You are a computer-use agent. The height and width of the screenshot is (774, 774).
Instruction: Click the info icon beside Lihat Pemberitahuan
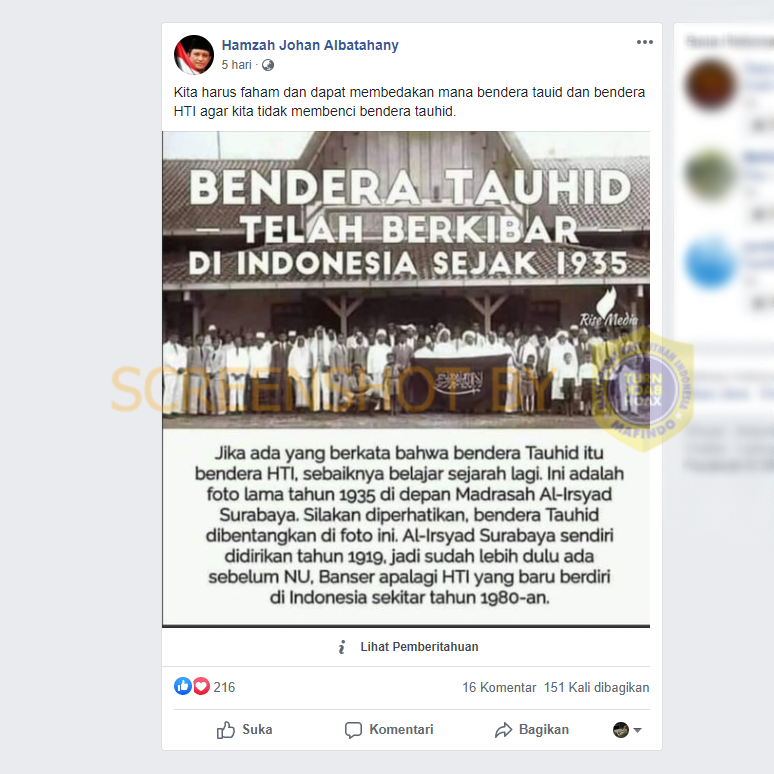[x=342, y=647]
